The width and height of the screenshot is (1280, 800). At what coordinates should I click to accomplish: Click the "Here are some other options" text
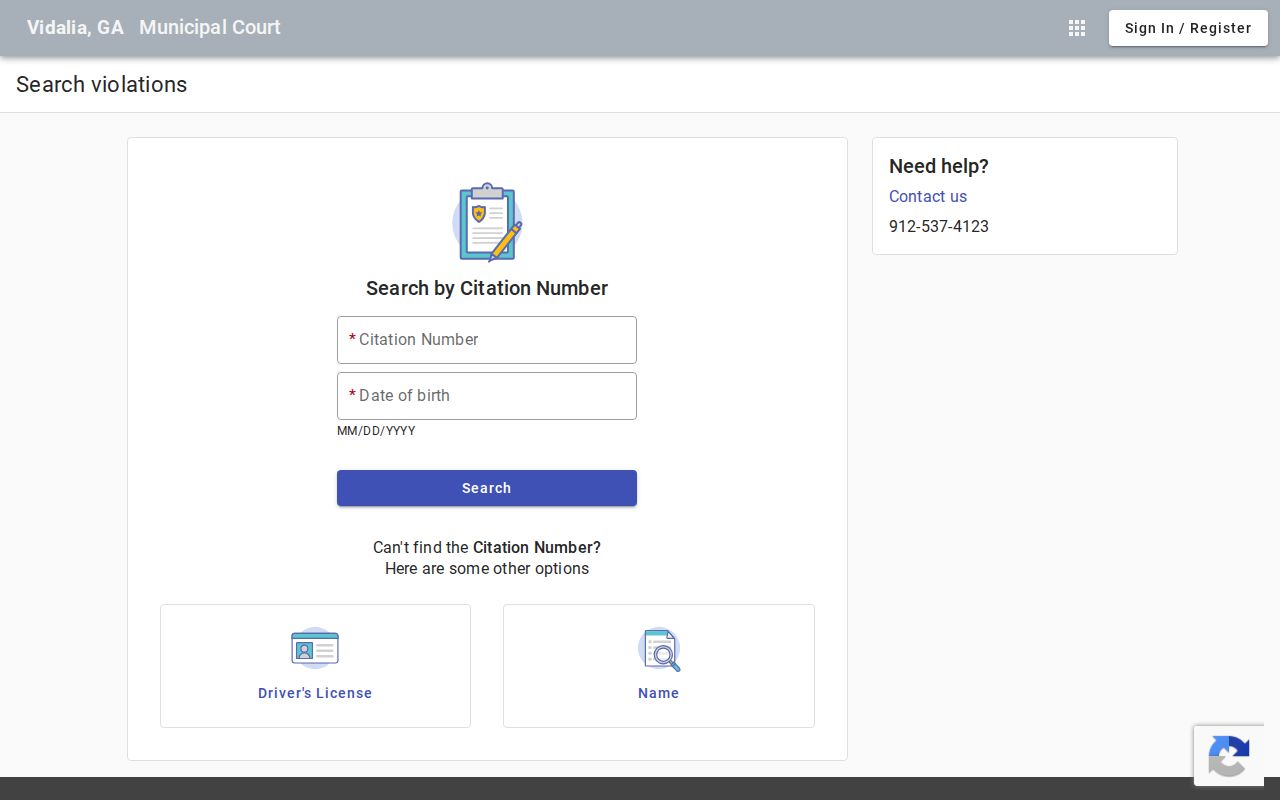point(487,568)
